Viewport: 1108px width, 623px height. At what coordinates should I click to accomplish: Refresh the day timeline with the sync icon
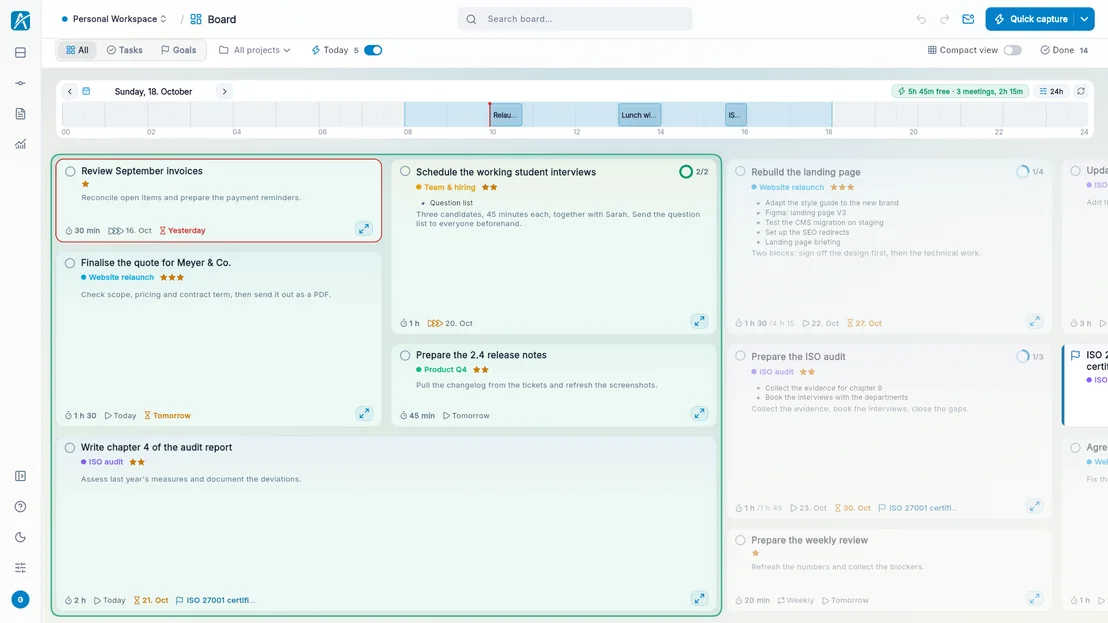(x=1080, y=91)
